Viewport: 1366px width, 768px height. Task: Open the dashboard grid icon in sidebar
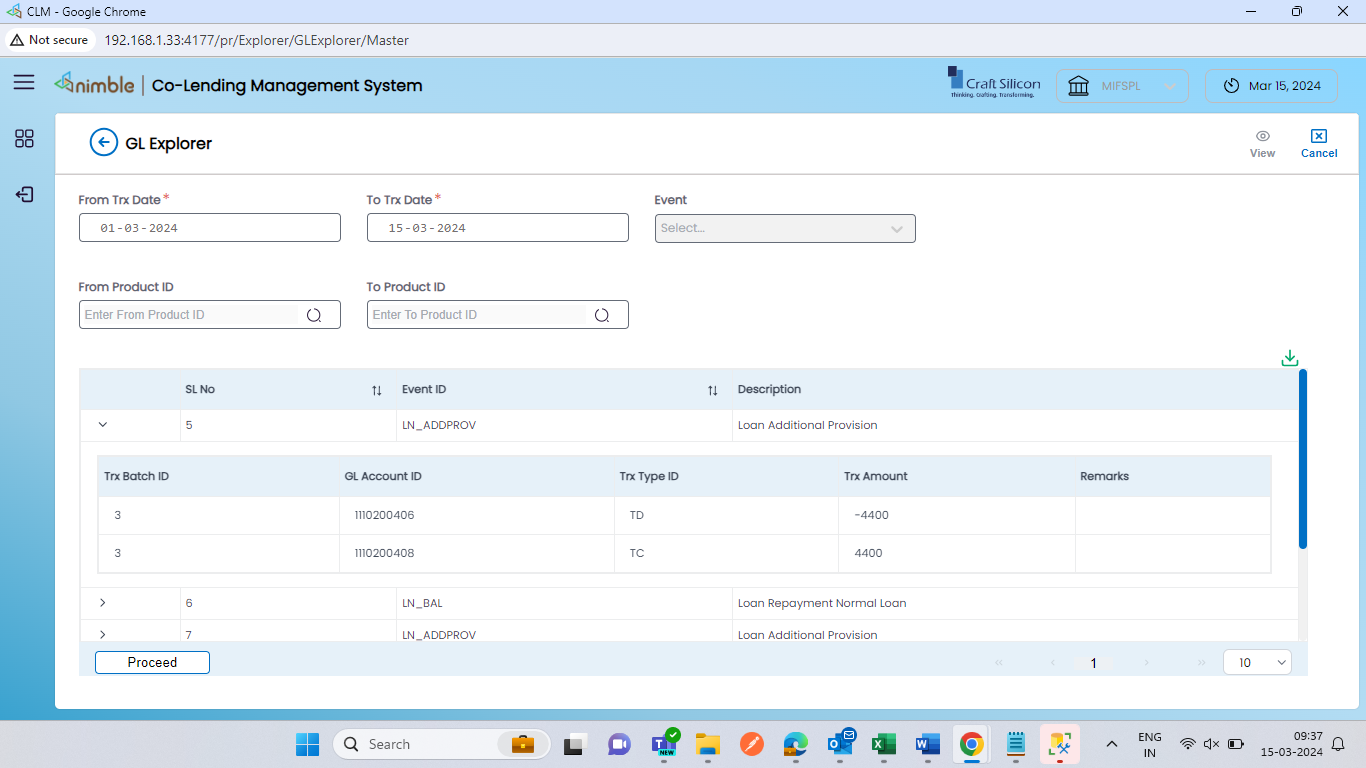24,139
